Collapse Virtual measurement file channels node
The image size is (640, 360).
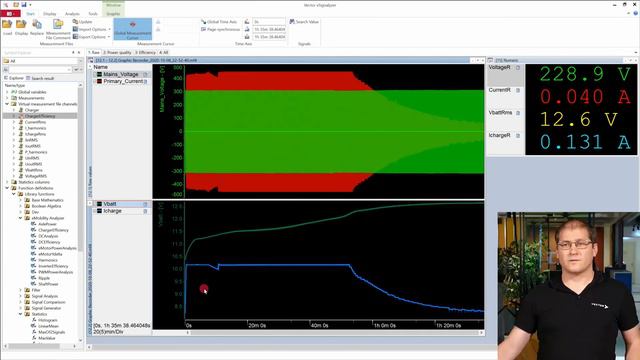[7, 104]
